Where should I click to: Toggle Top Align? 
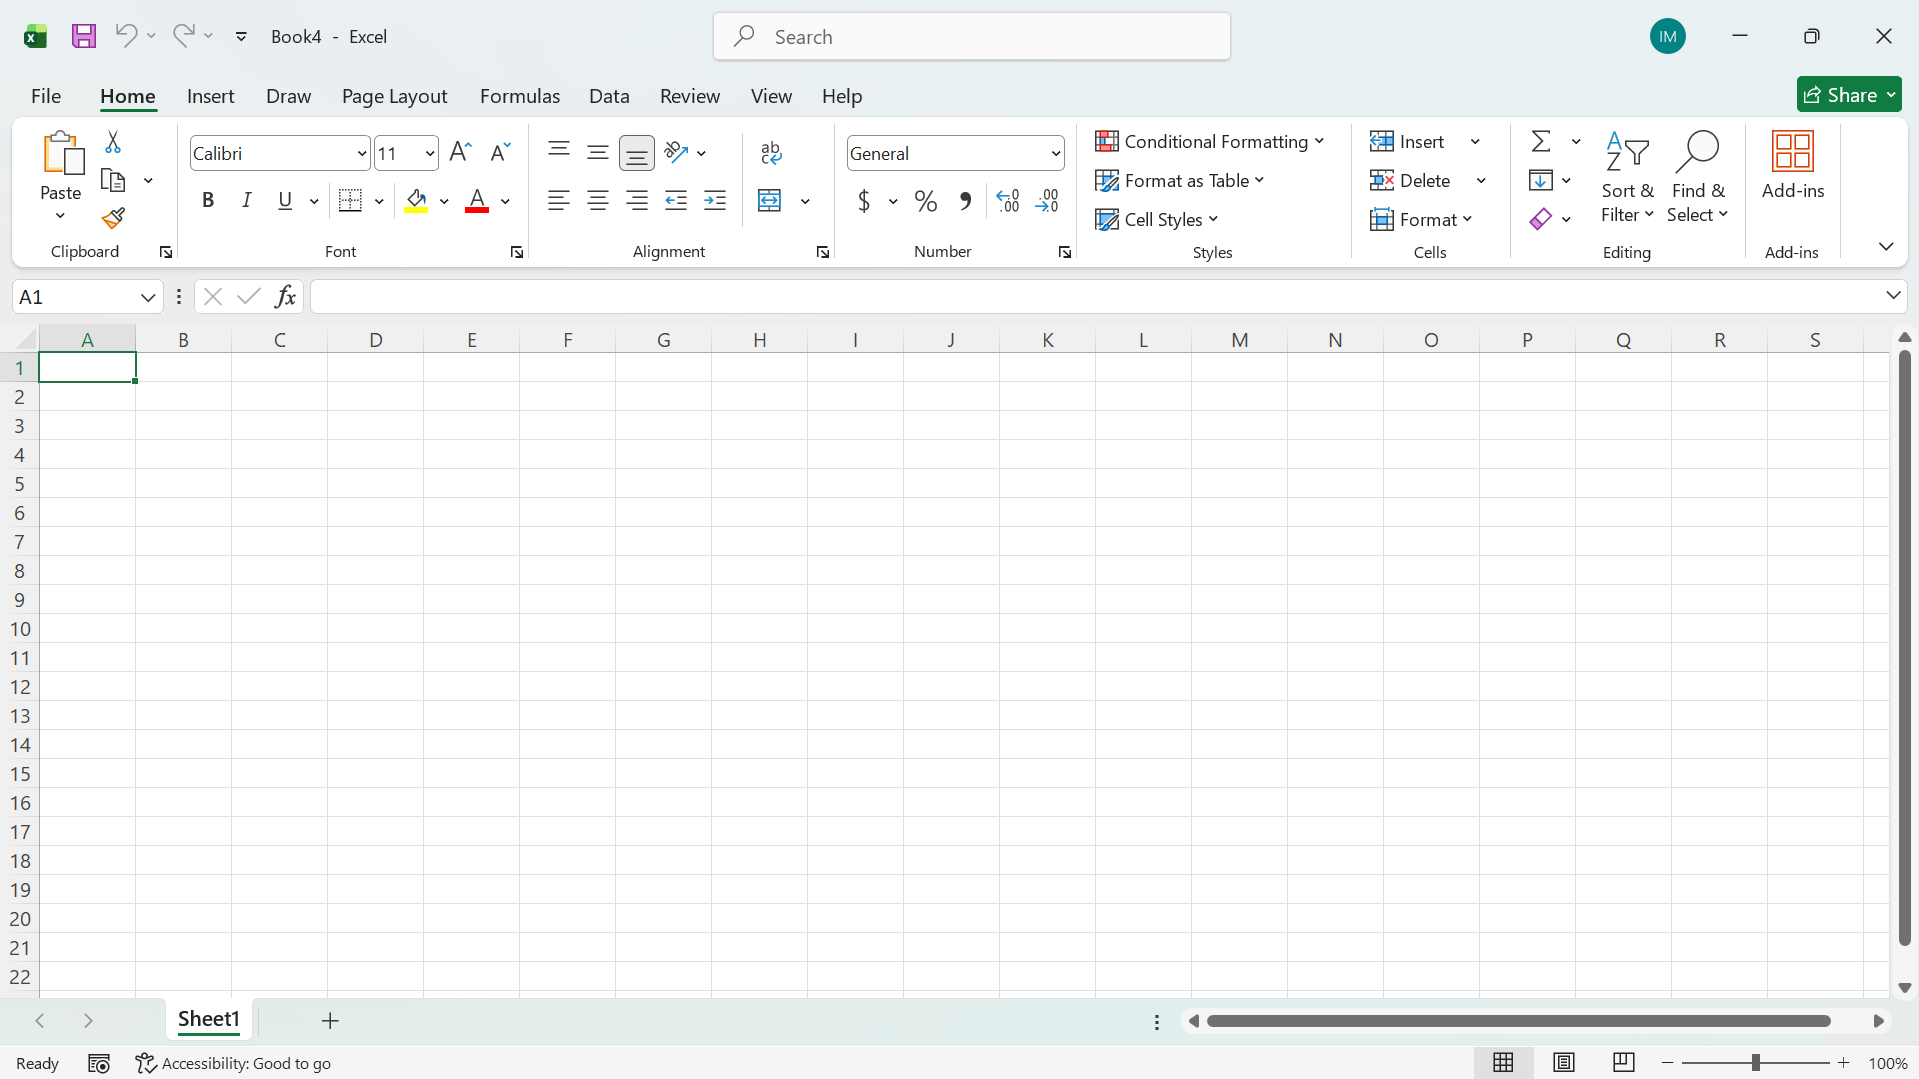559,152
